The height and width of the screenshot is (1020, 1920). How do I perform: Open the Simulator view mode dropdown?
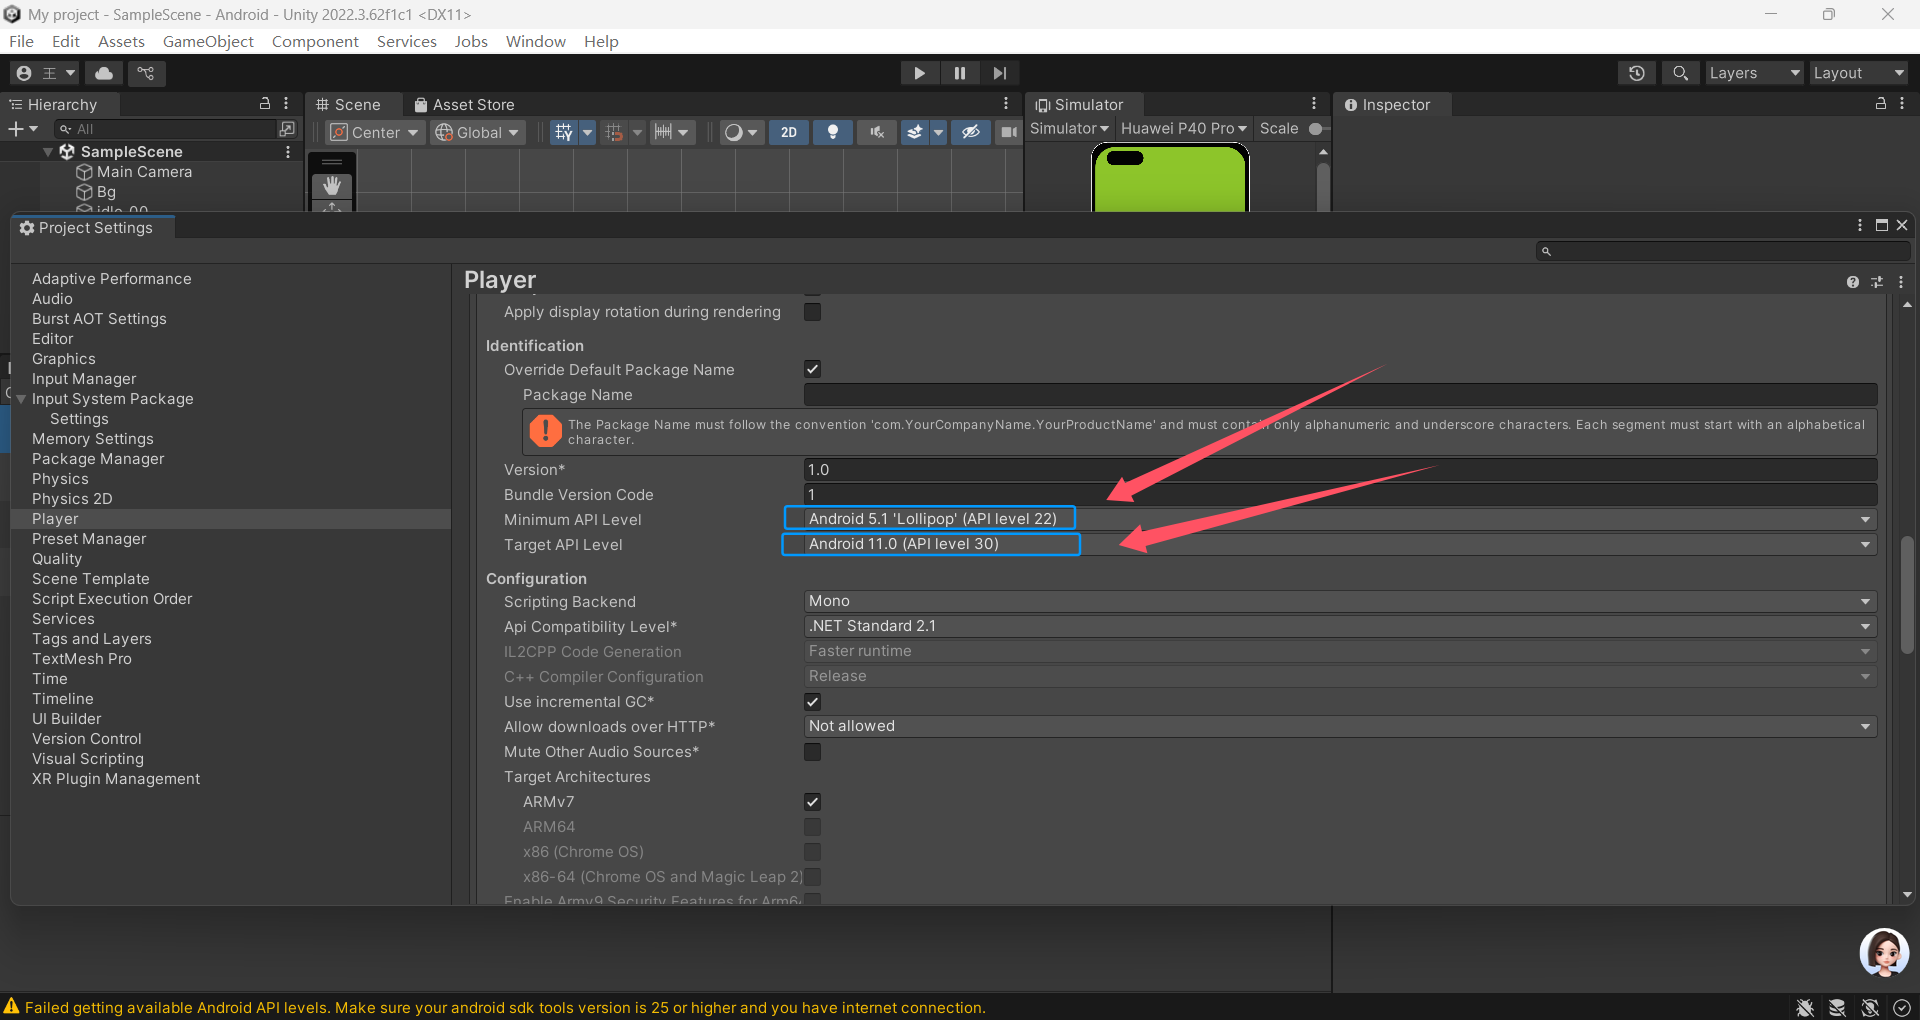pyautogui.click(x=1069, y=128)
